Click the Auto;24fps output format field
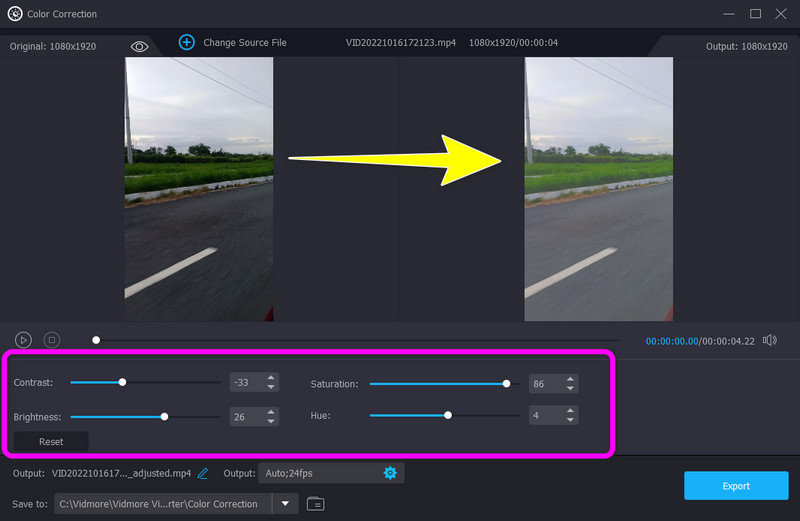 tap(318, 473)
